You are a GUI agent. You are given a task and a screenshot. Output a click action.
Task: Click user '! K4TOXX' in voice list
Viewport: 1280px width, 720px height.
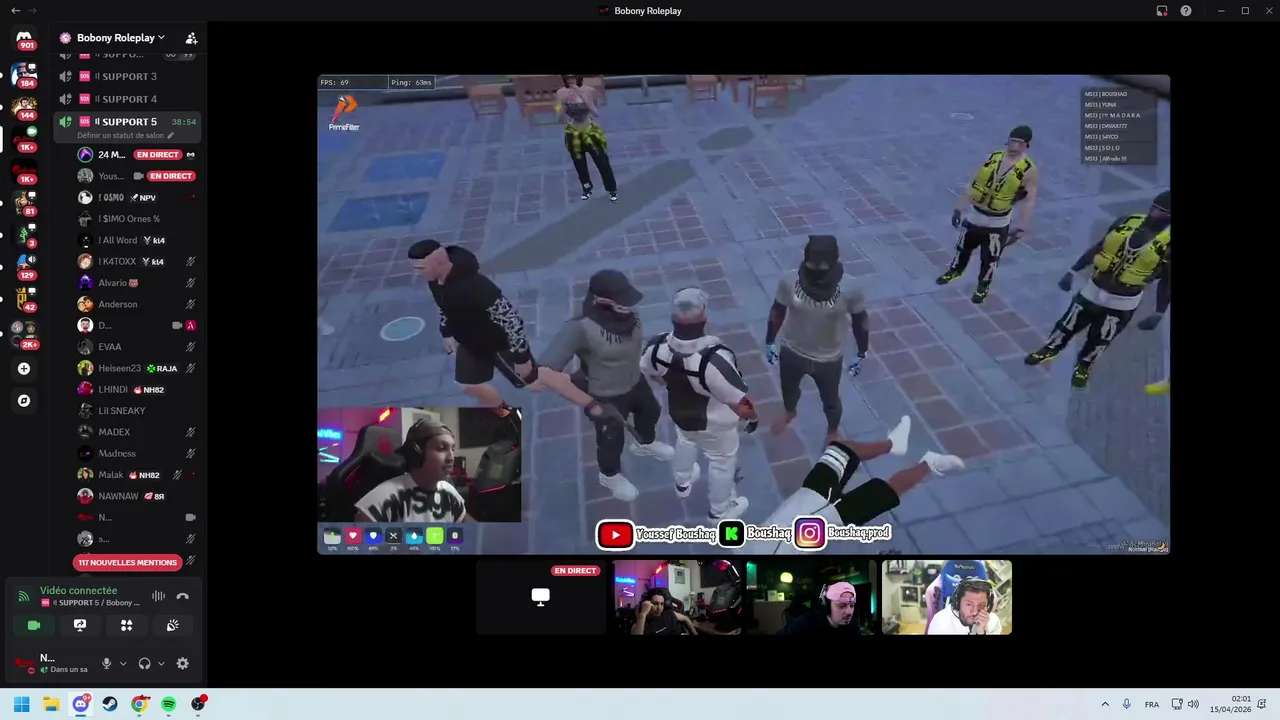pos(137,262)
